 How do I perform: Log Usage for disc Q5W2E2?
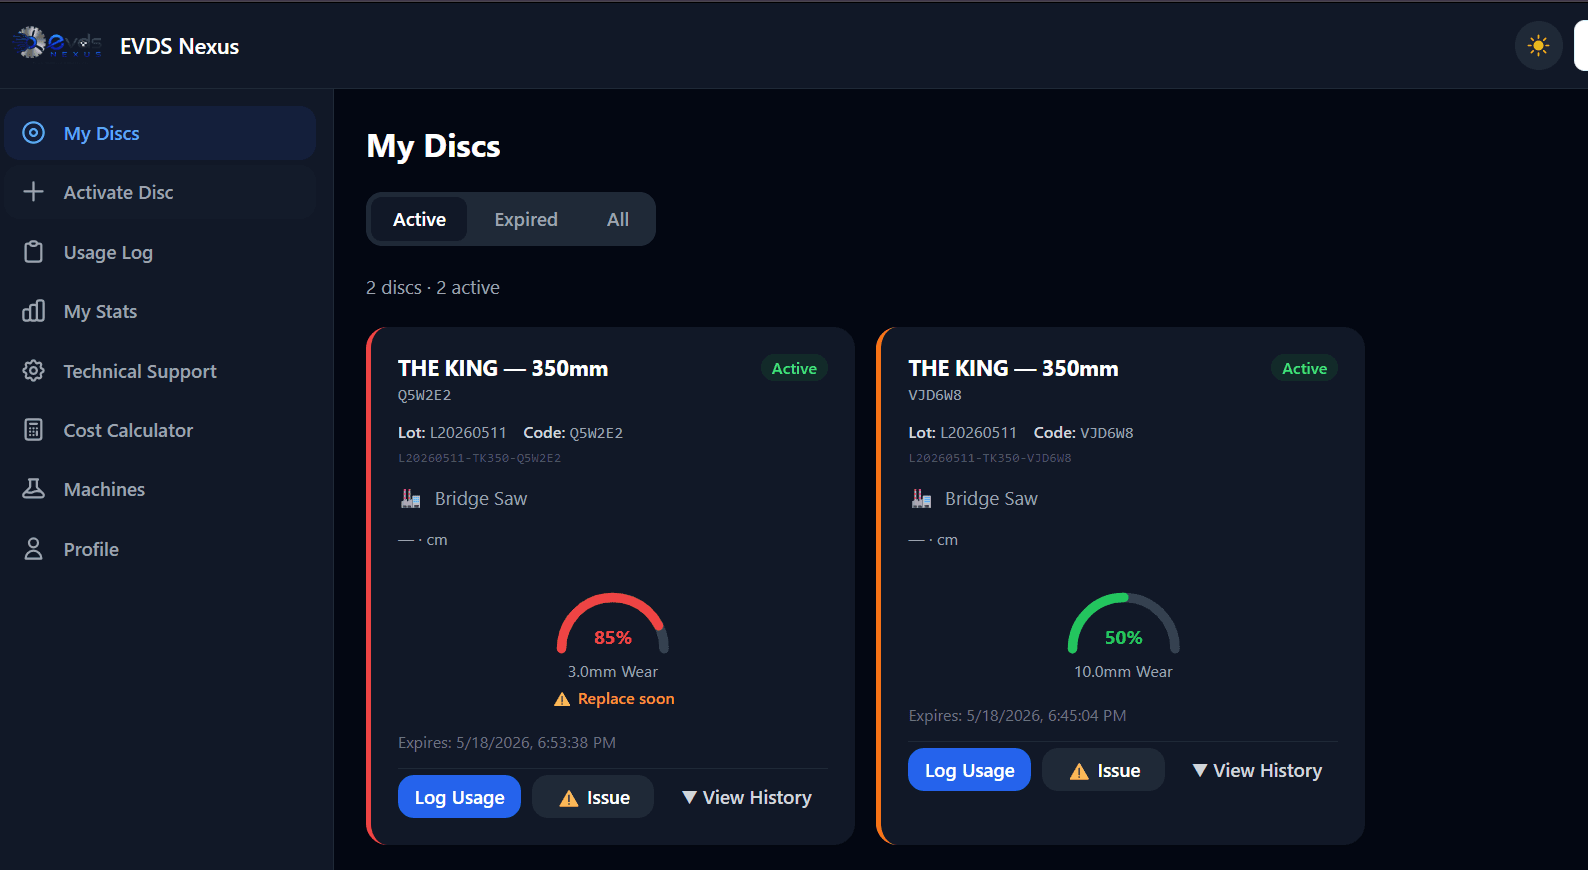tap(459, 797)
